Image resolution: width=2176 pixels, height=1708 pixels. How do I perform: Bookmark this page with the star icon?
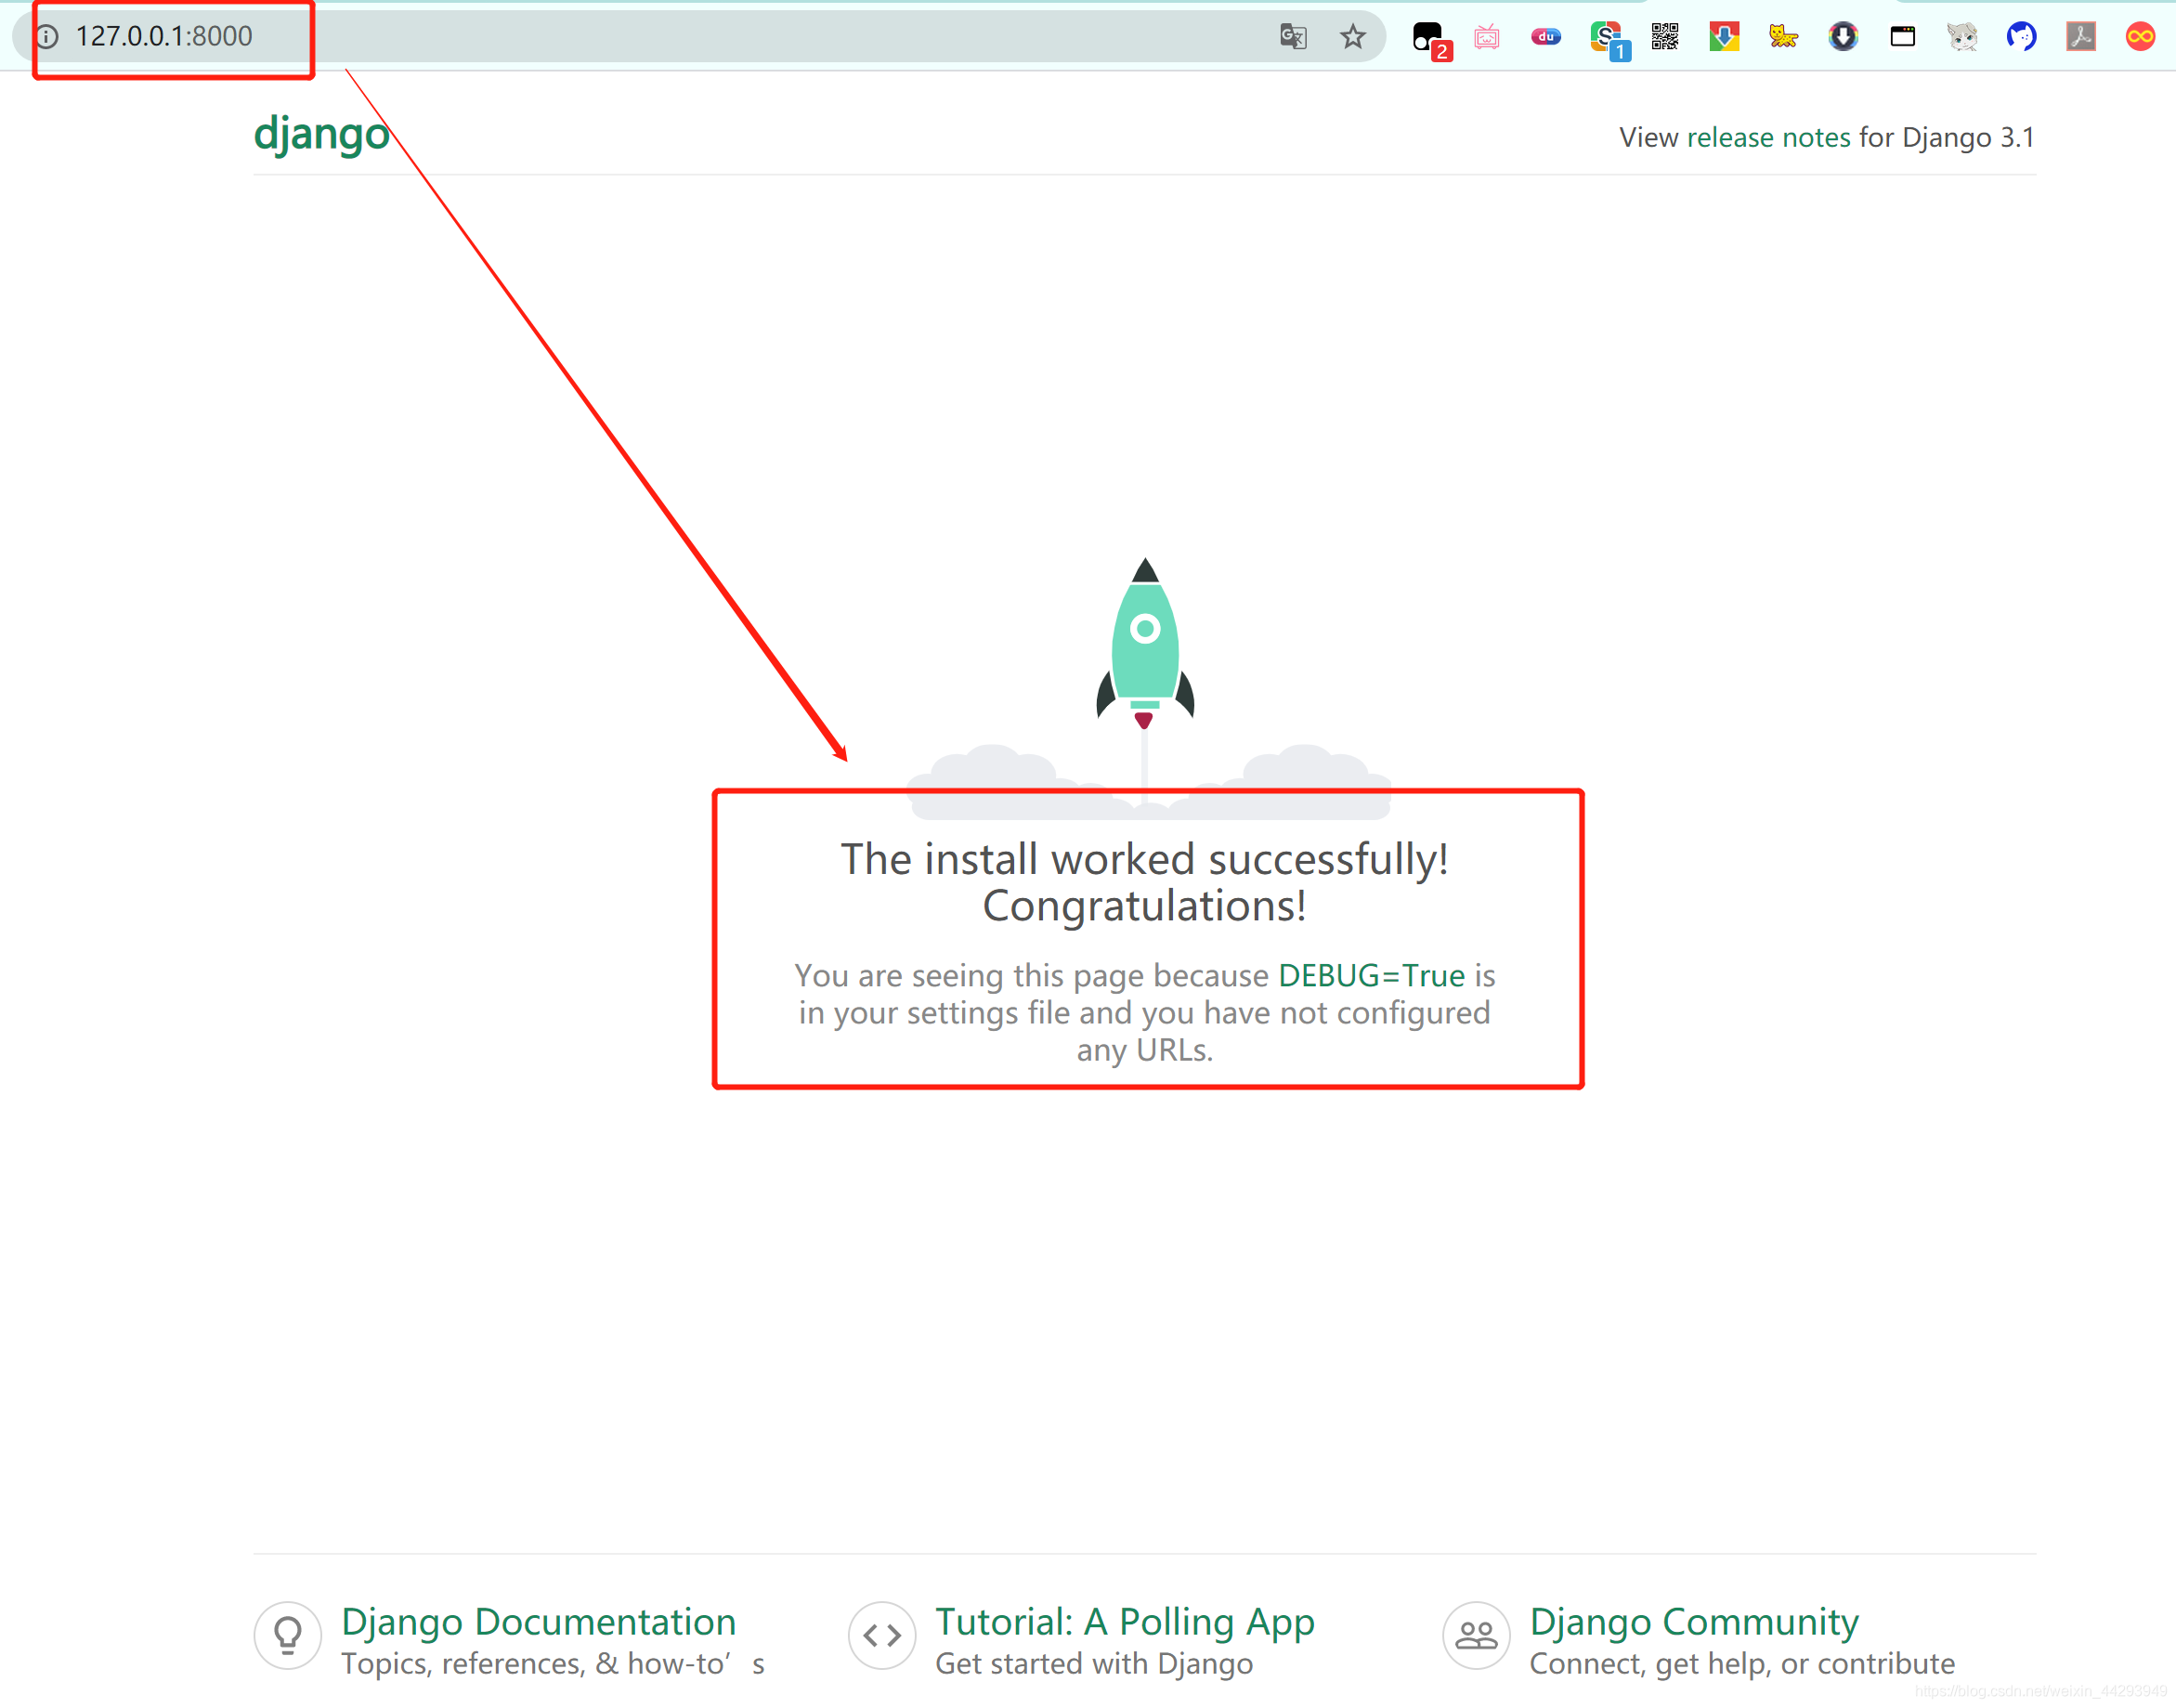1352,37
